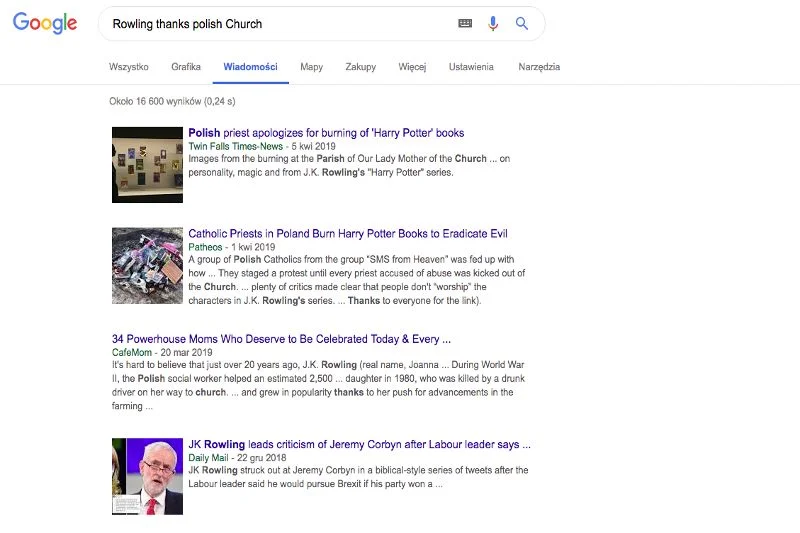Click the '1 kwi 2019' date text
The image size is (800, 533).
click(x=253, y=247)
